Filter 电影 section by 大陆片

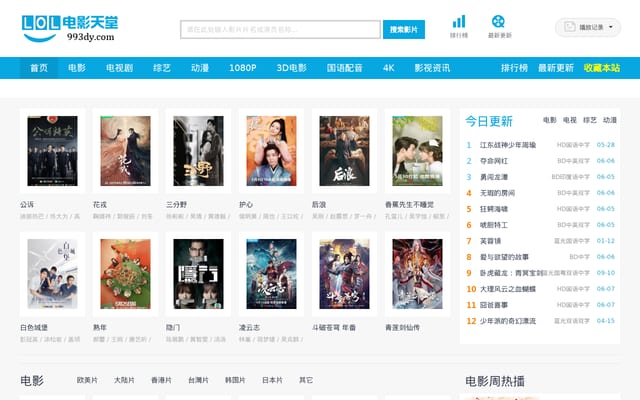[x=124, y=380]
